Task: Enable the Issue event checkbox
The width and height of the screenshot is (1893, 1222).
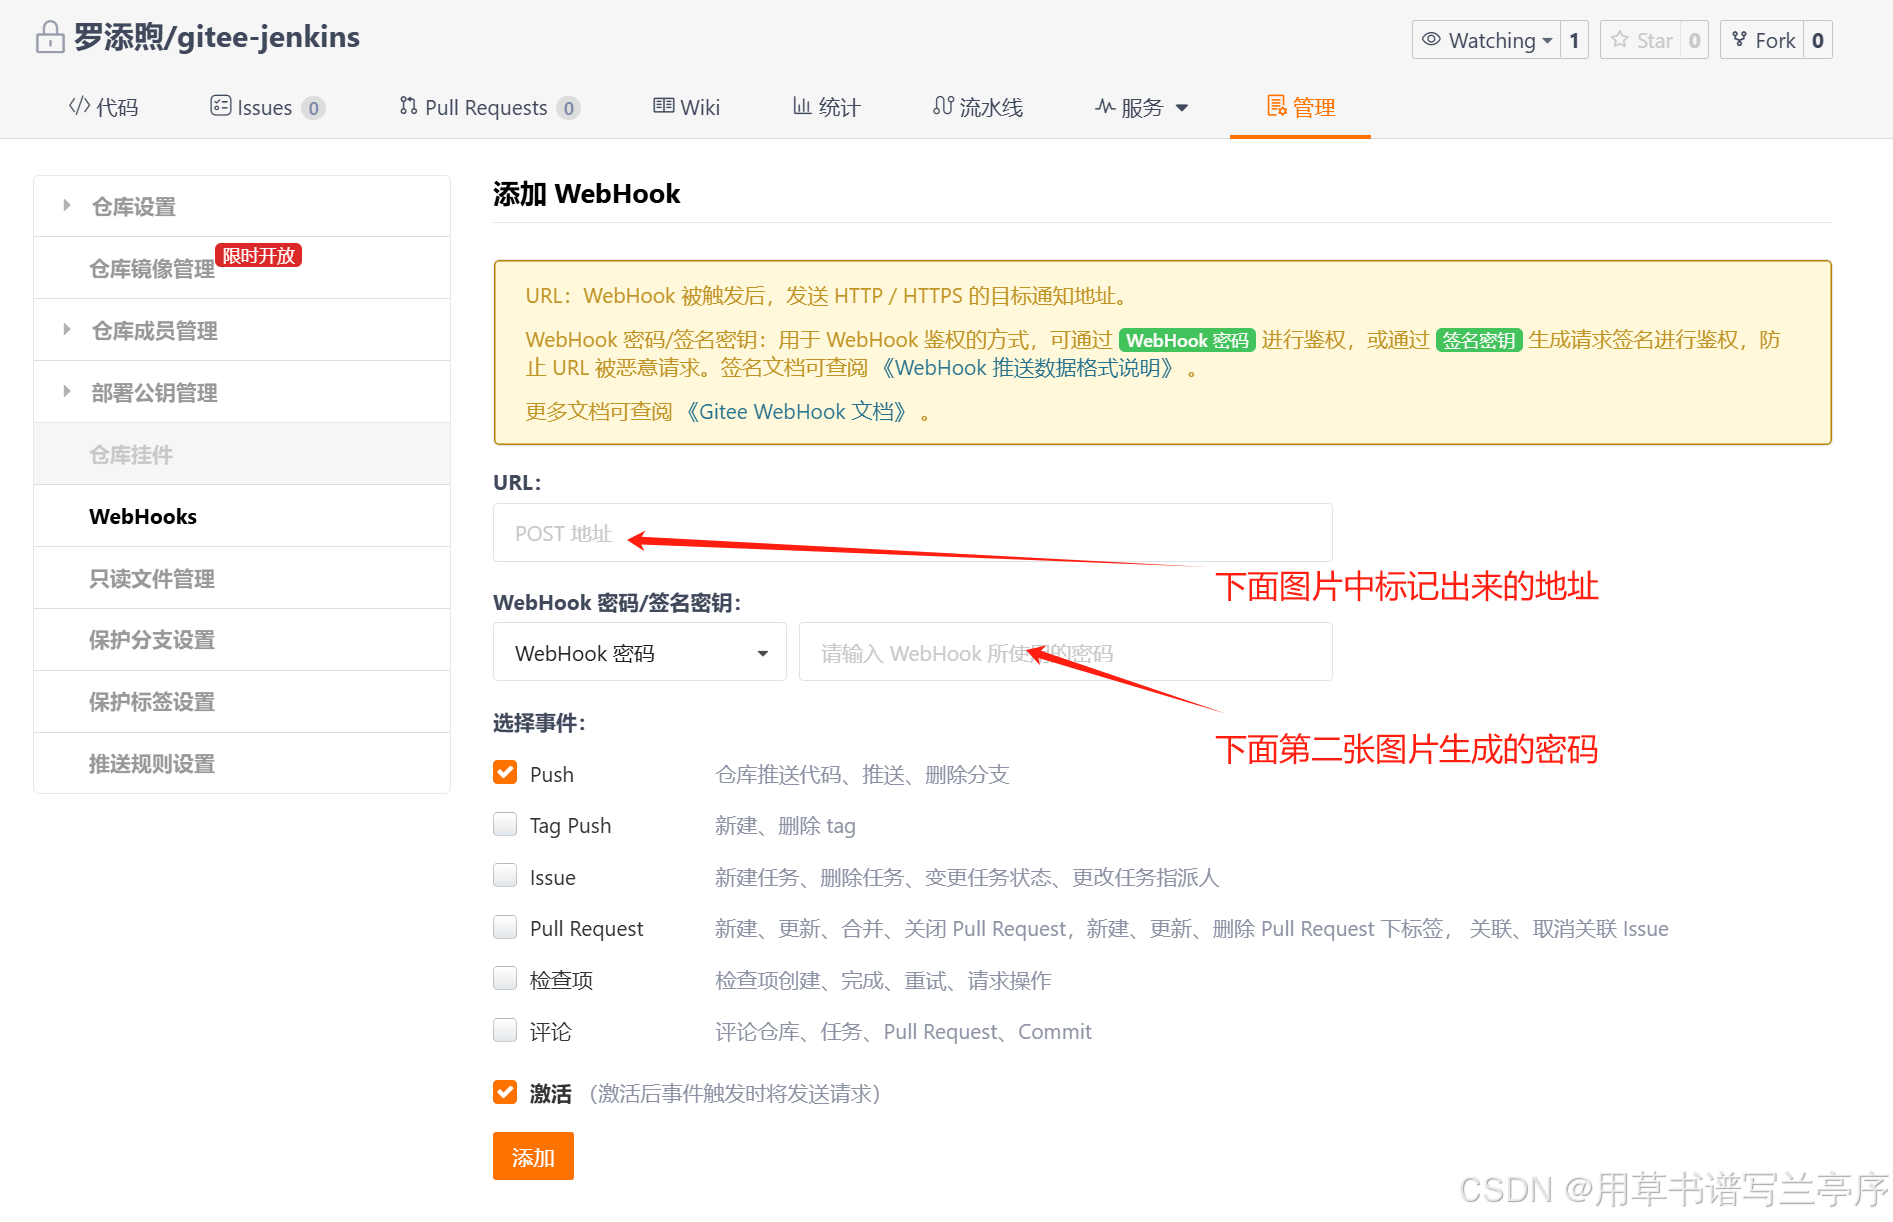Action: pos(505,876)
